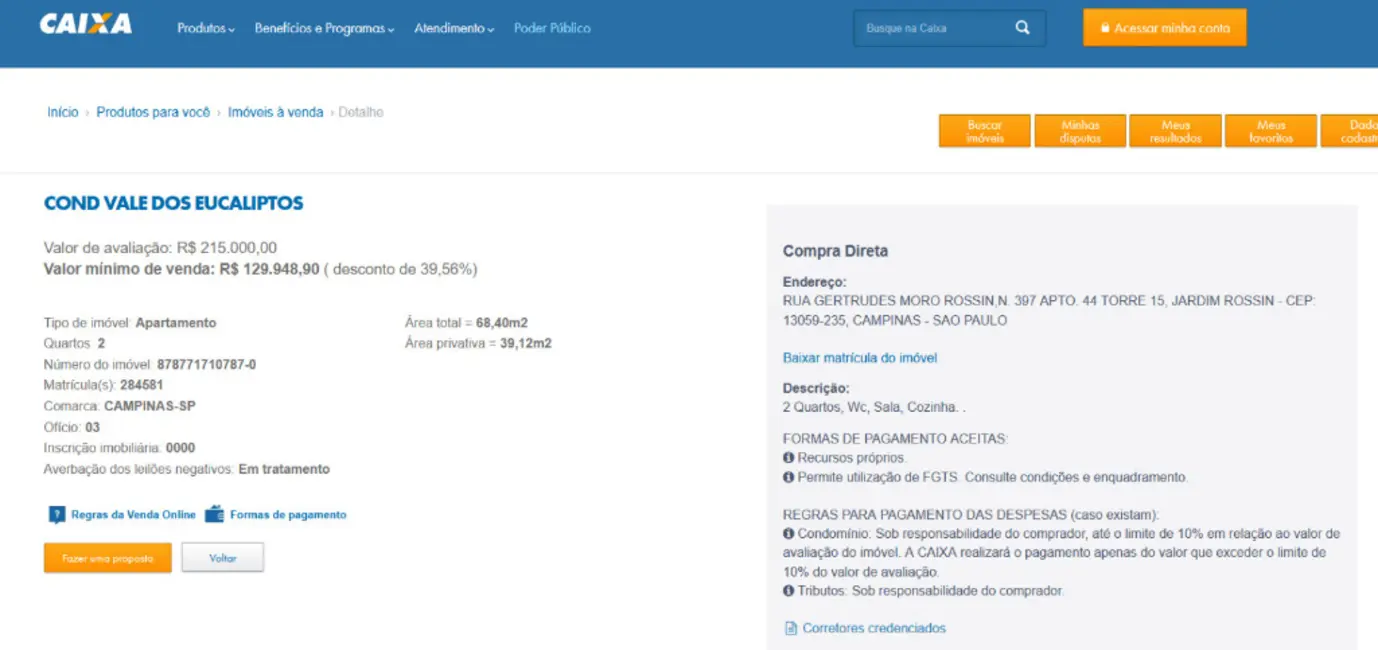The width and height of the screenshot is (1378, 650).
Task: Open the Produtos dropdown menu
Action: [205, 29]
